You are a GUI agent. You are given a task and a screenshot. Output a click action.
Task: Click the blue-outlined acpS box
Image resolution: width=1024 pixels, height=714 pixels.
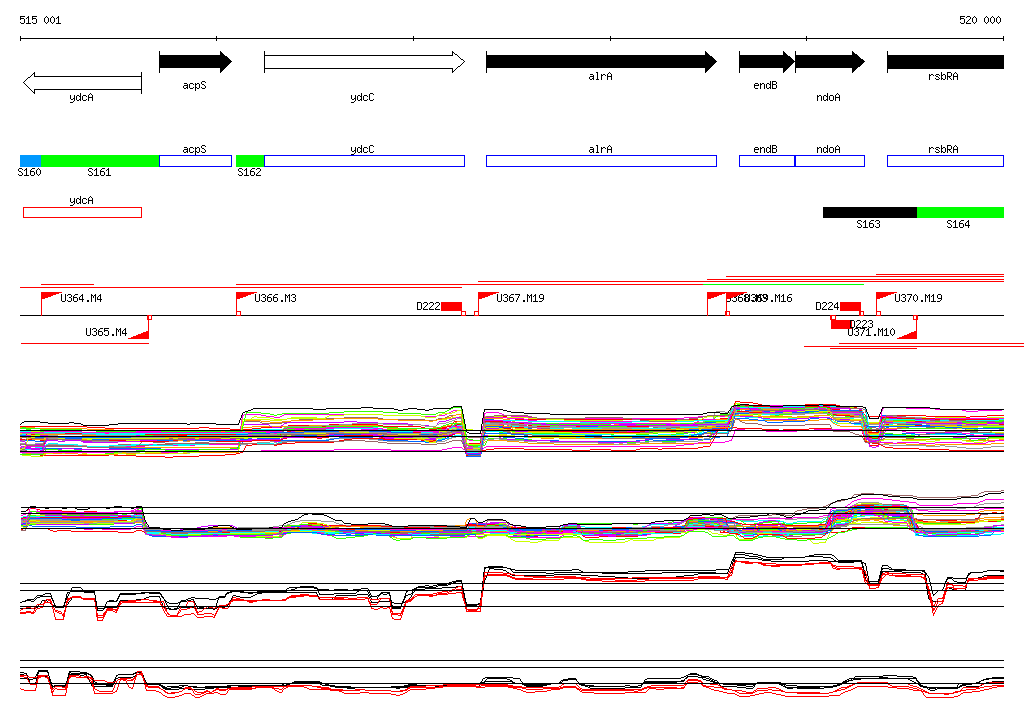[195, 161]
